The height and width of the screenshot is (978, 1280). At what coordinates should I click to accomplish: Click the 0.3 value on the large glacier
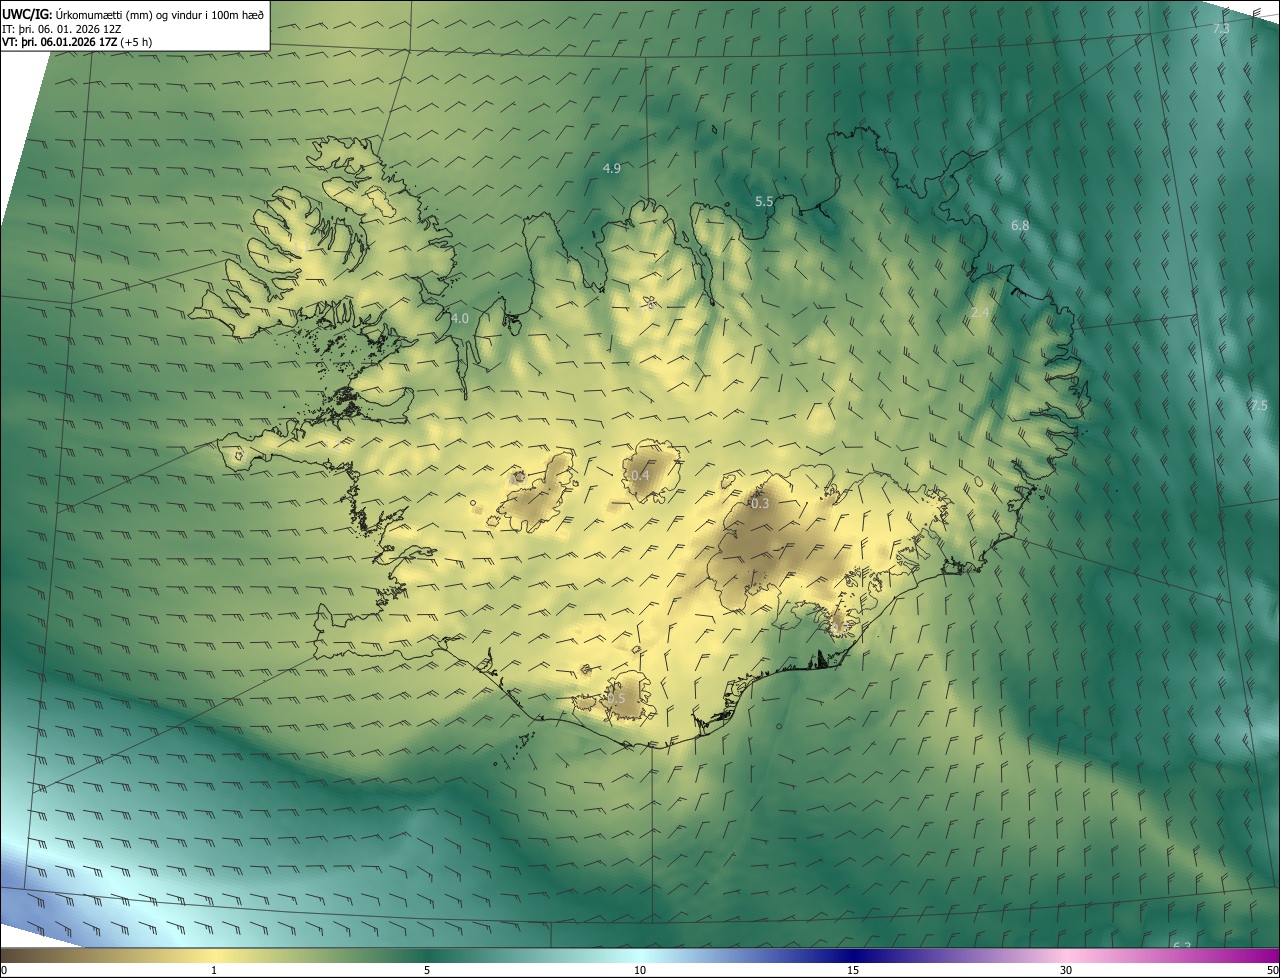tap(760, 503)
